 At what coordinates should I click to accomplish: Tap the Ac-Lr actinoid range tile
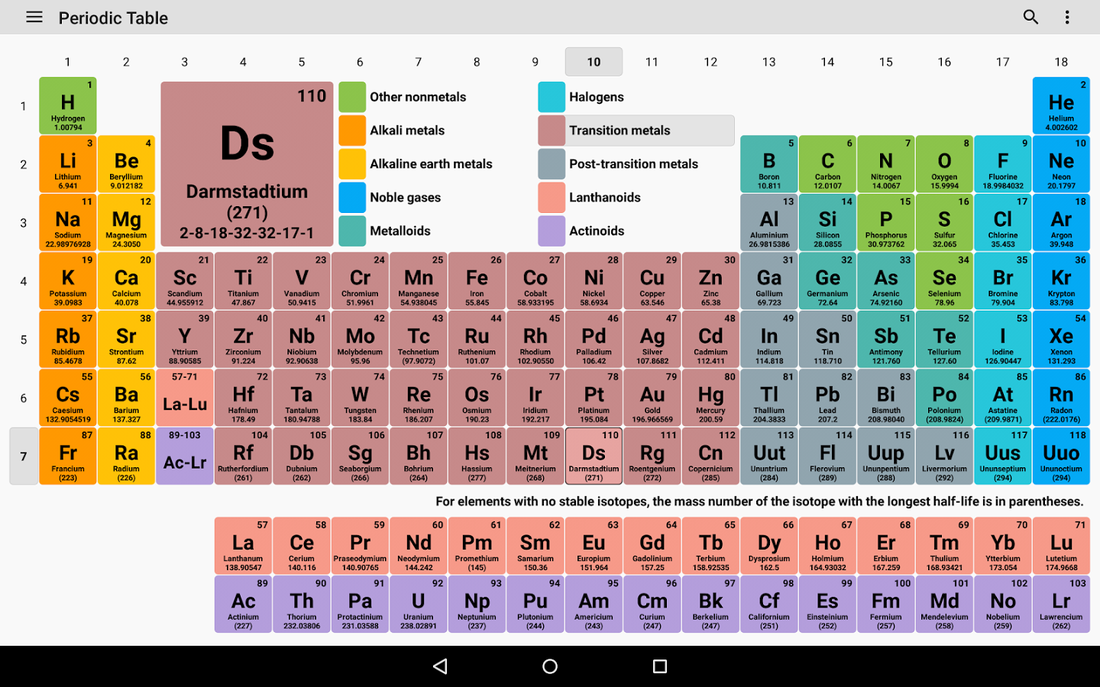[185, 456]
